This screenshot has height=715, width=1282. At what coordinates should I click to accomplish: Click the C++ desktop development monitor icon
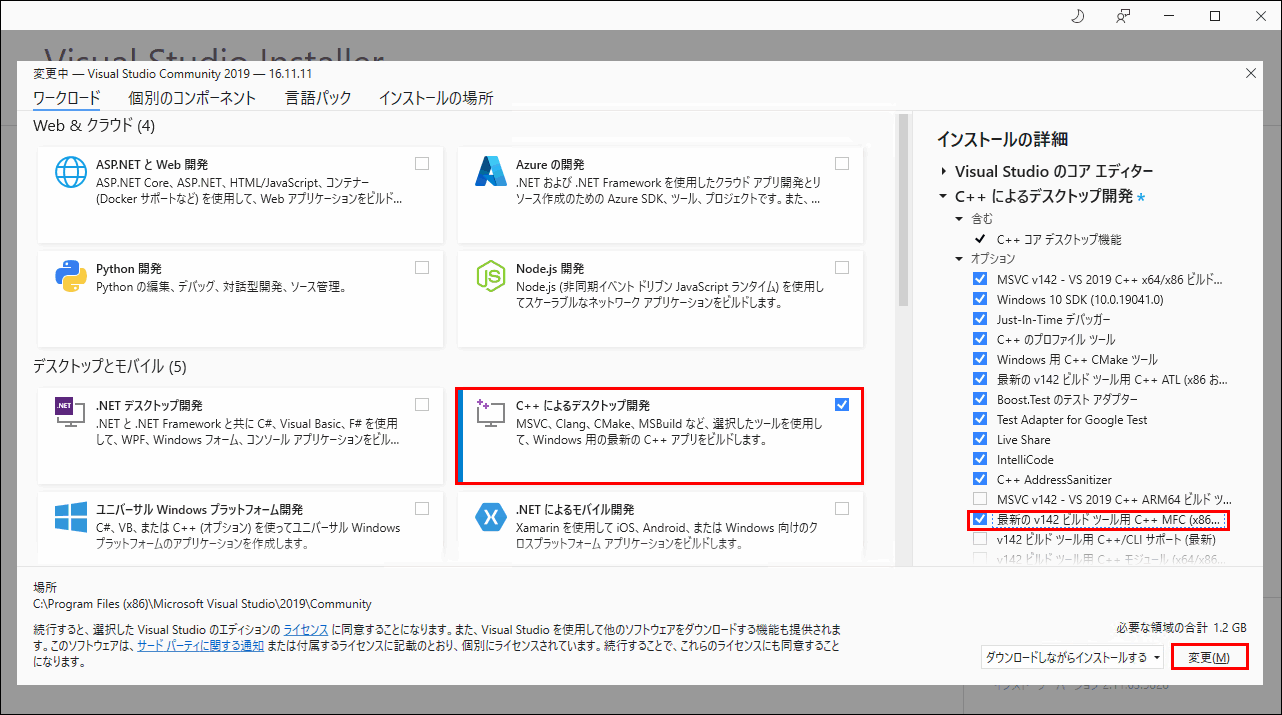coord(492,414)
